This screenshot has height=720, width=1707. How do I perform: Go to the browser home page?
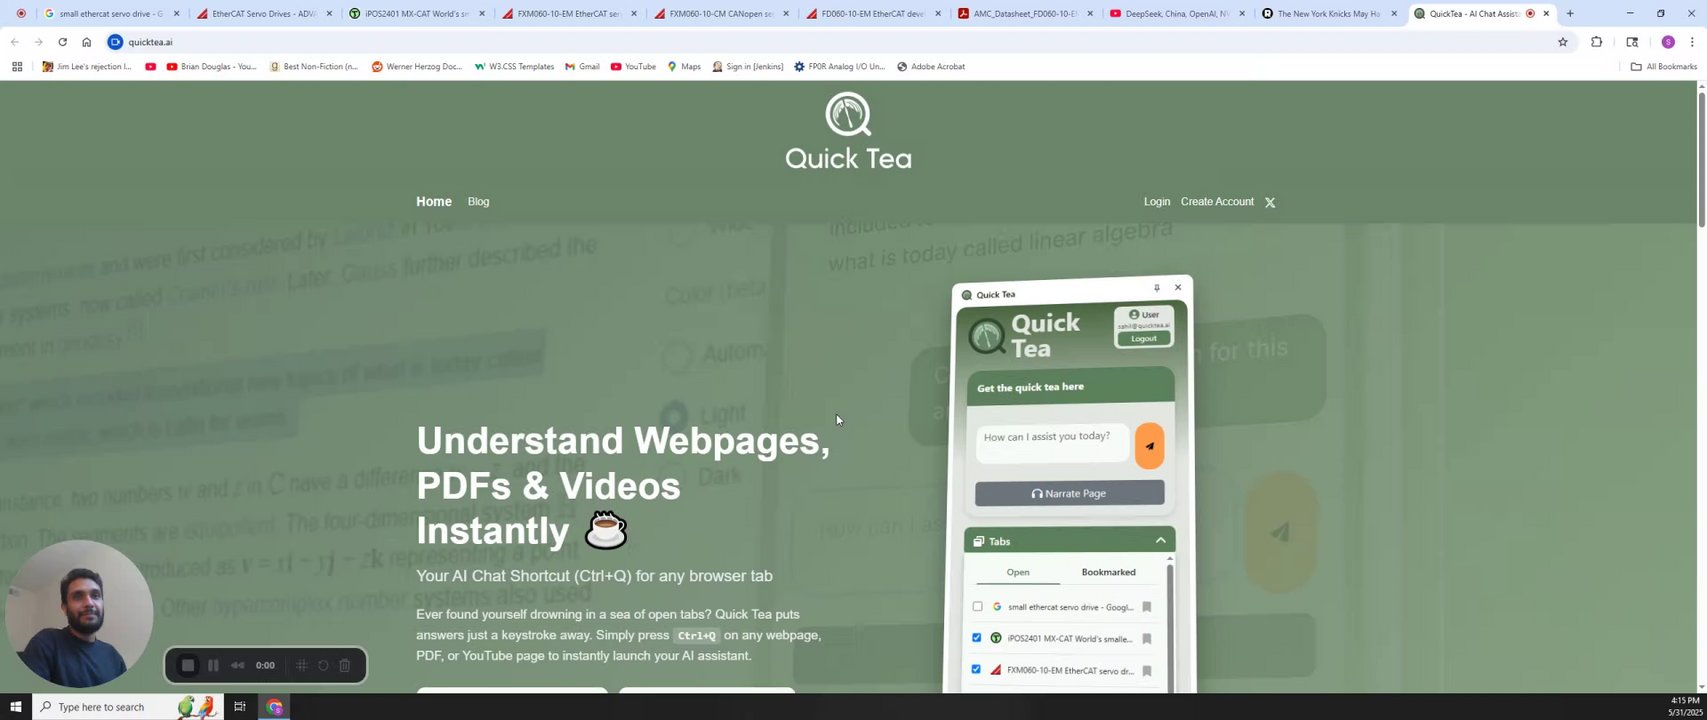tap(87, 42)
